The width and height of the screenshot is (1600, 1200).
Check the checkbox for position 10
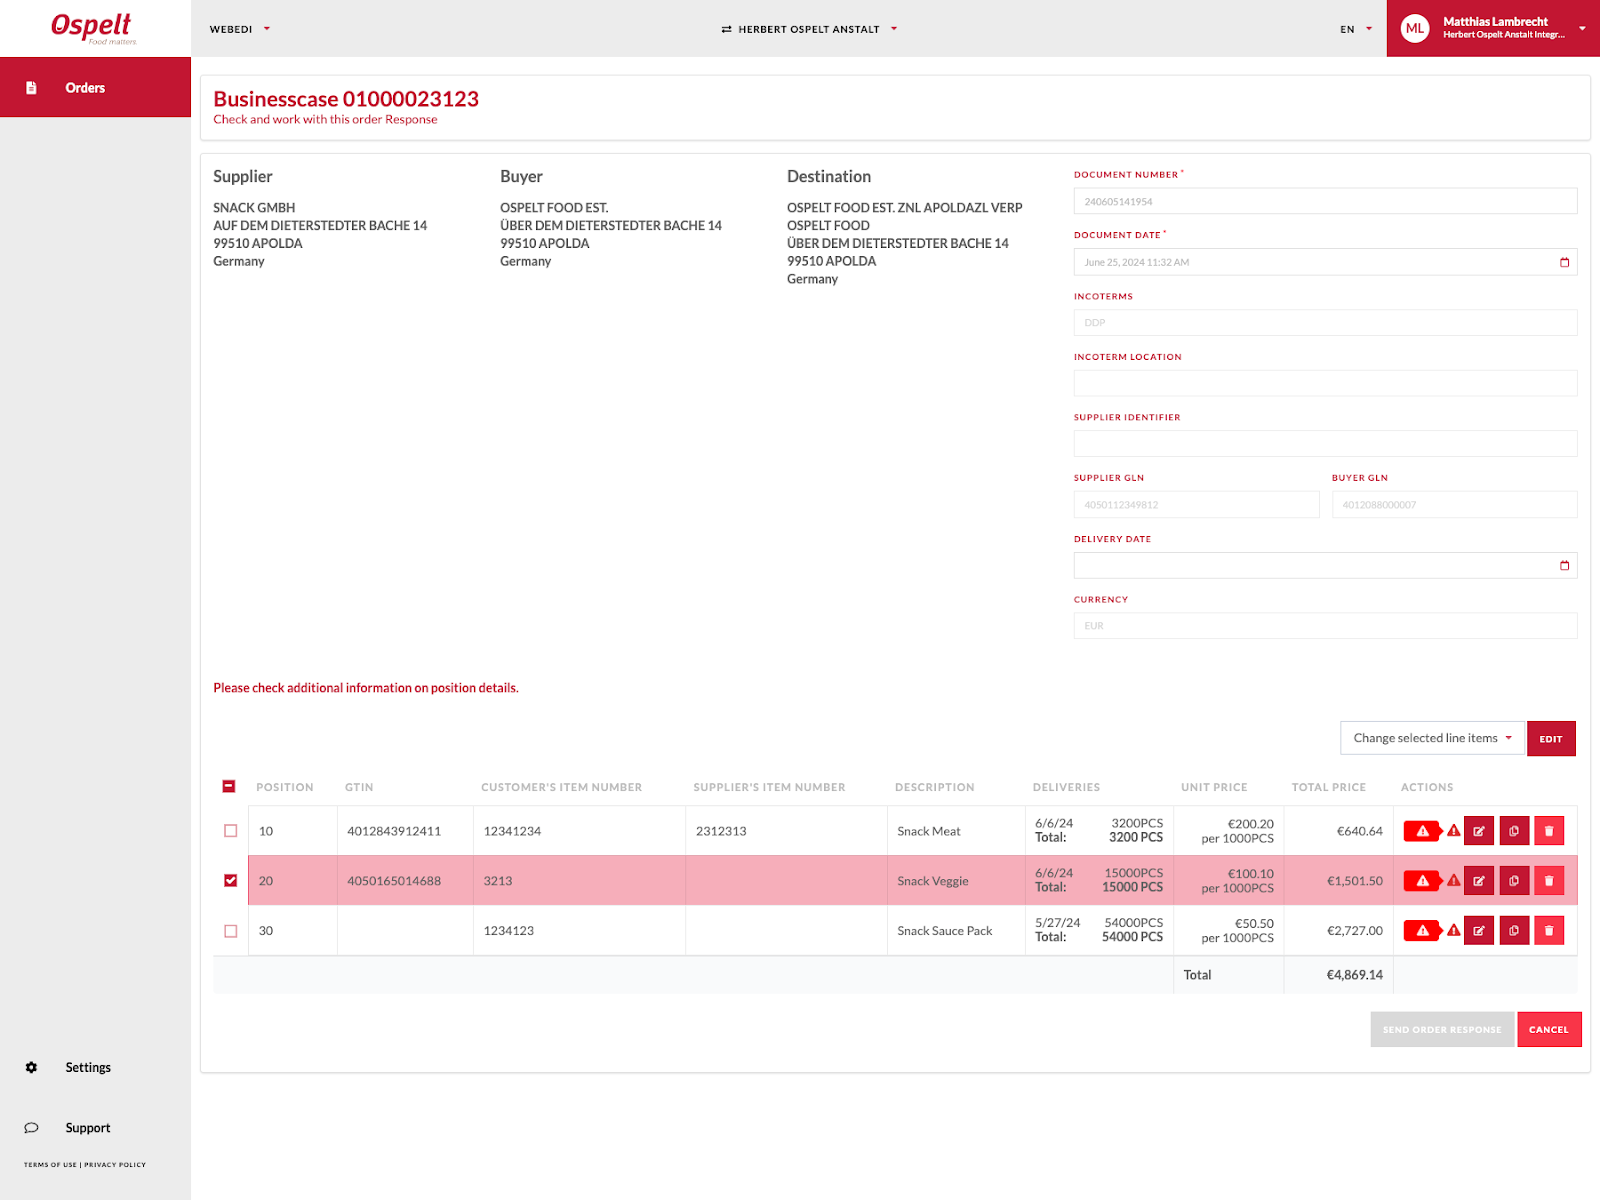click(231, 831)
